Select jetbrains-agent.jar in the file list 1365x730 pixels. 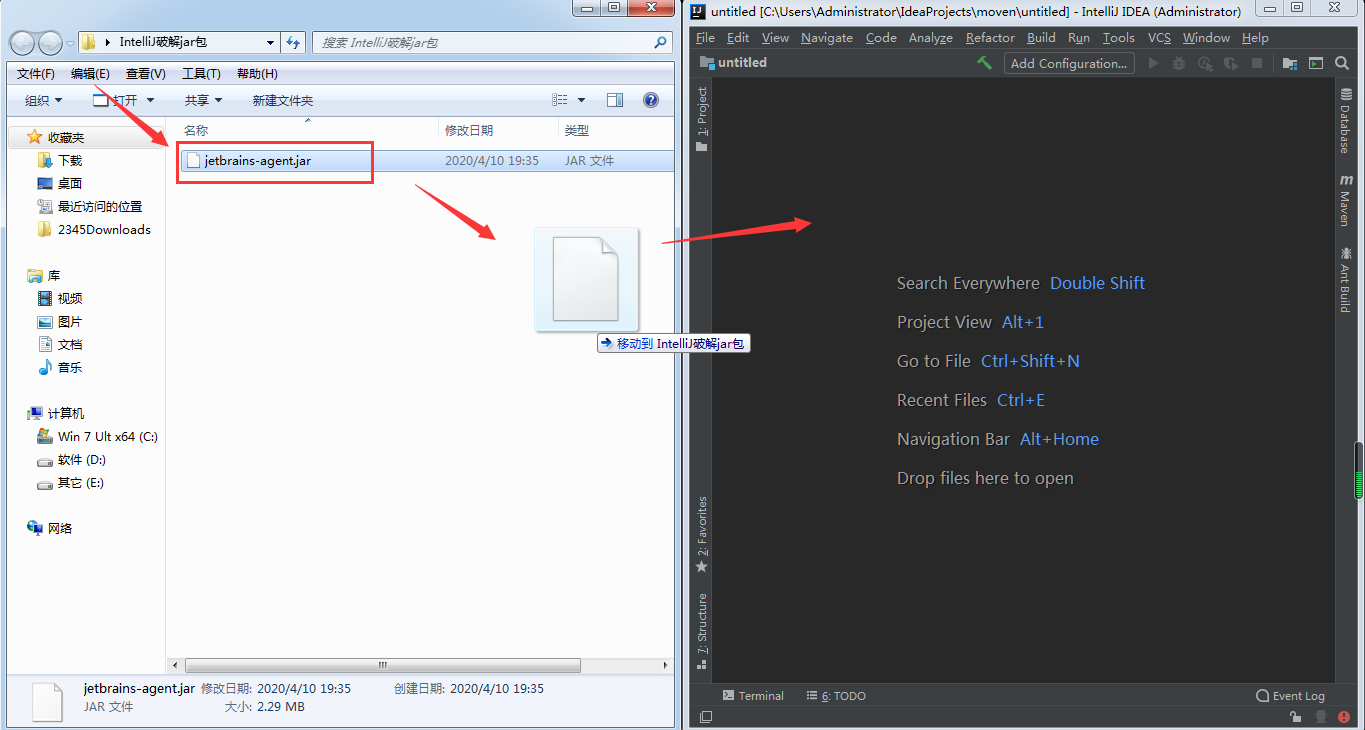pos(258,160)
